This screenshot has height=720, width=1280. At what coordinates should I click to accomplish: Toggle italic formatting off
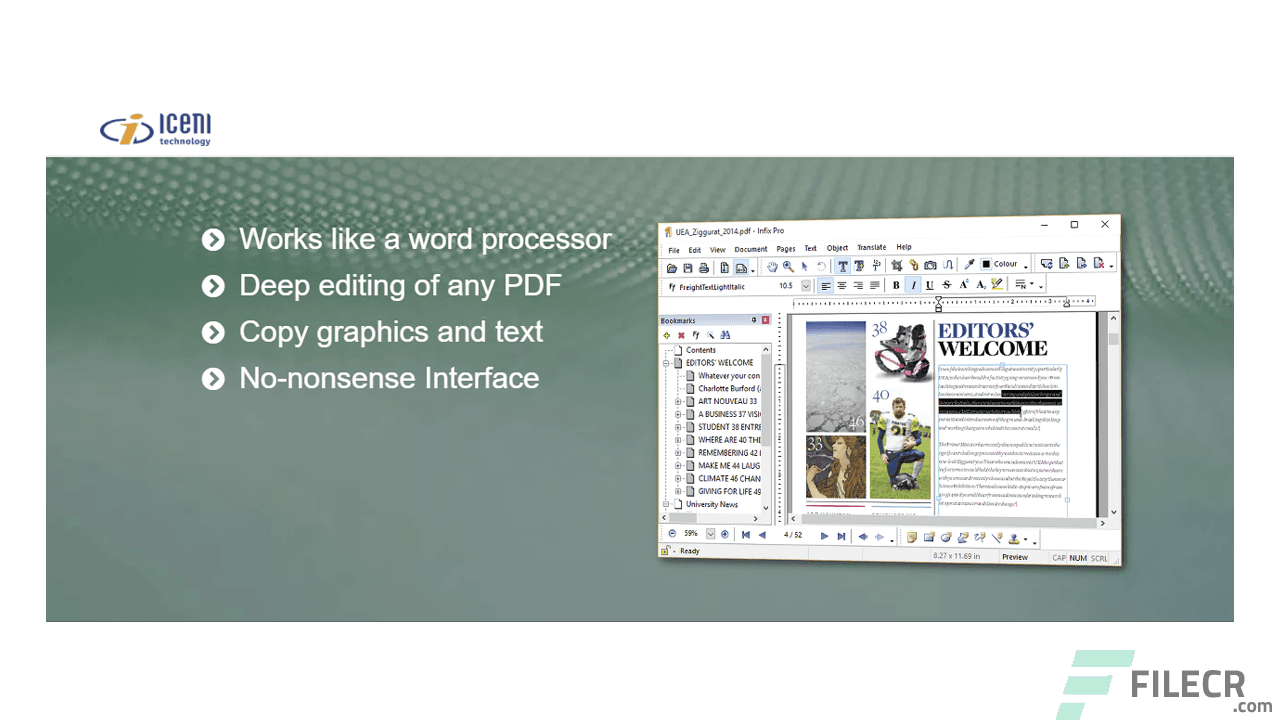click(x=912, y=285)
